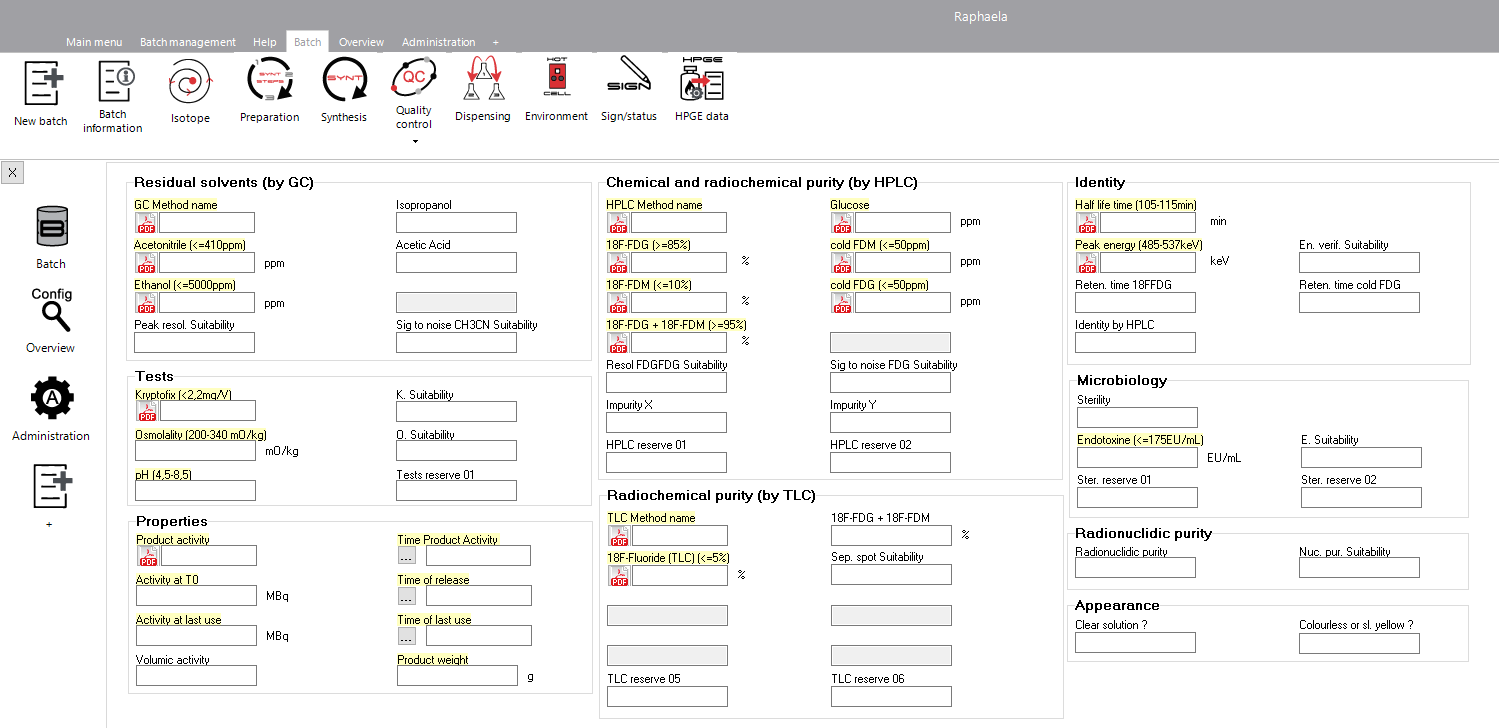This screenshot has width=1499, height=728.
Task: Click the add-document plus sidebar icon
Action: (51, 487)
